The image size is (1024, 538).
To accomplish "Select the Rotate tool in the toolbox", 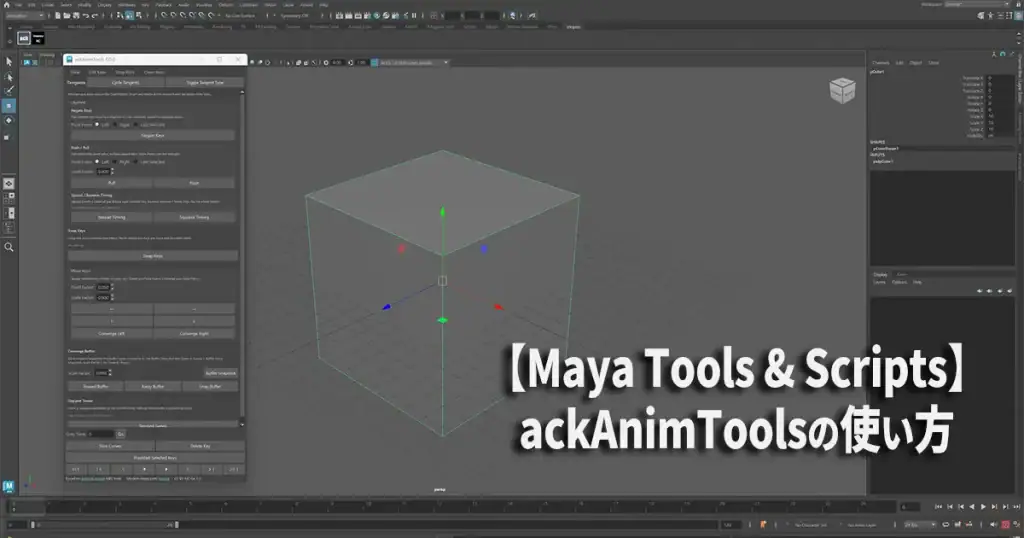I will click(8, 121).
